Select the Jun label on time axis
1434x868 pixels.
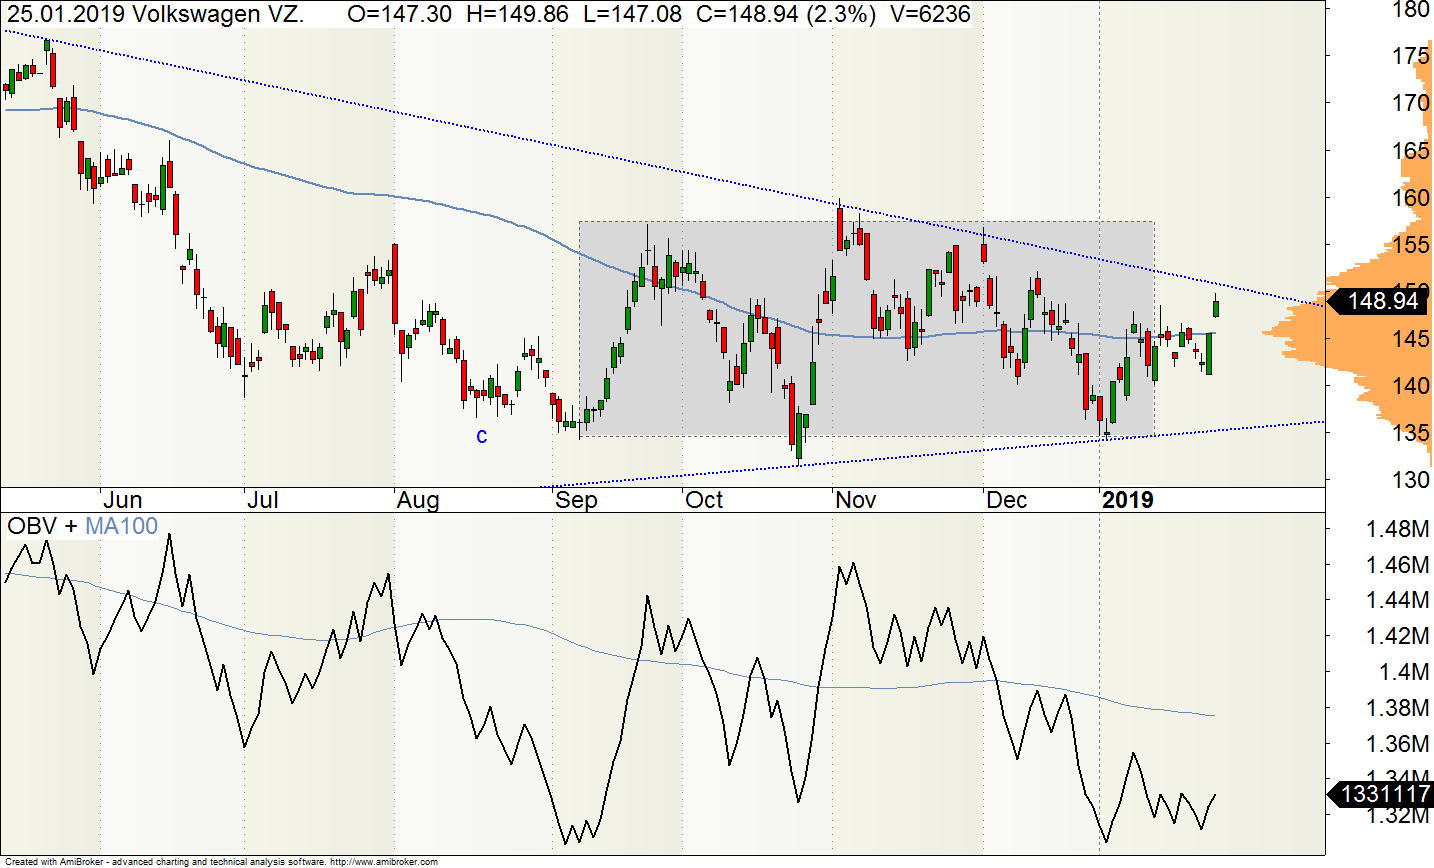pos(122,500)
